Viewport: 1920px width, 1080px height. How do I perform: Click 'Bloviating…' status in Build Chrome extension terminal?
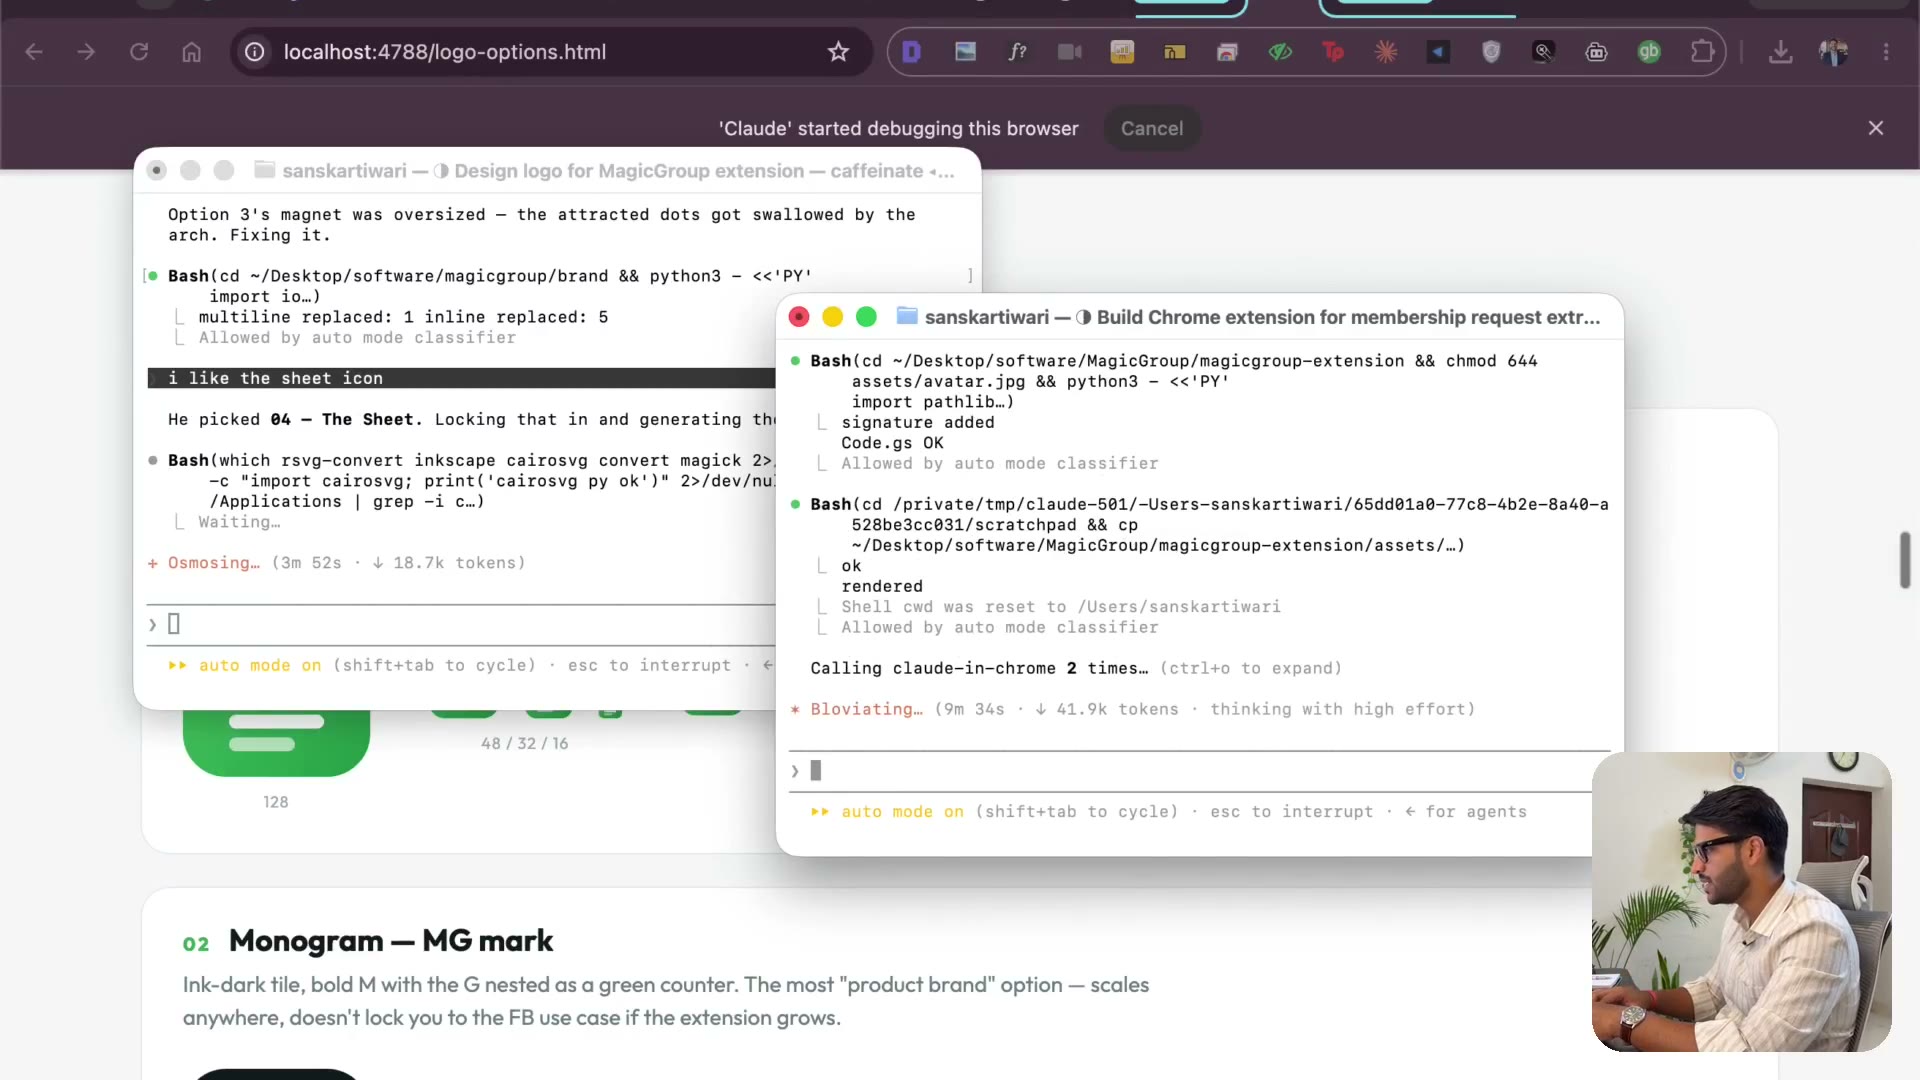coord(866,709)
